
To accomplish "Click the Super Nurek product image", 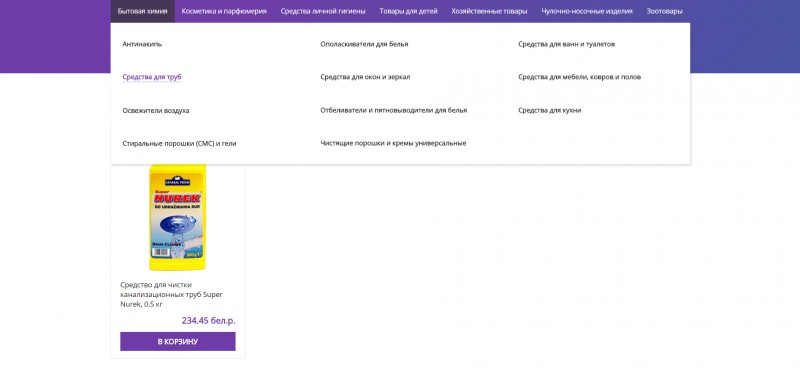I will [x=178, y=217].
